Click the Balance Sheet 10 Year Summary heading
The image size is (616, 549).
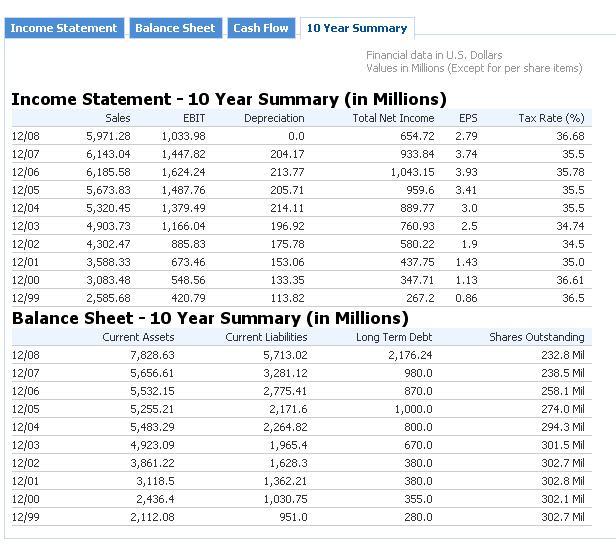[x=210, y=318]
